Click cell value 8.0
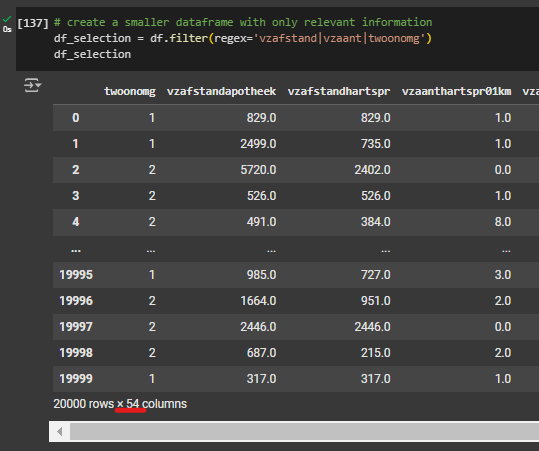The height and width of the screenshot is (451, 539). click(503, 222)
